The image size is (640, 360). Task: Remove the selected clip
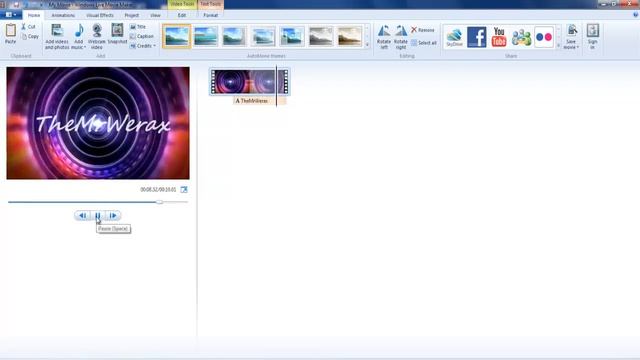(422, 30)
